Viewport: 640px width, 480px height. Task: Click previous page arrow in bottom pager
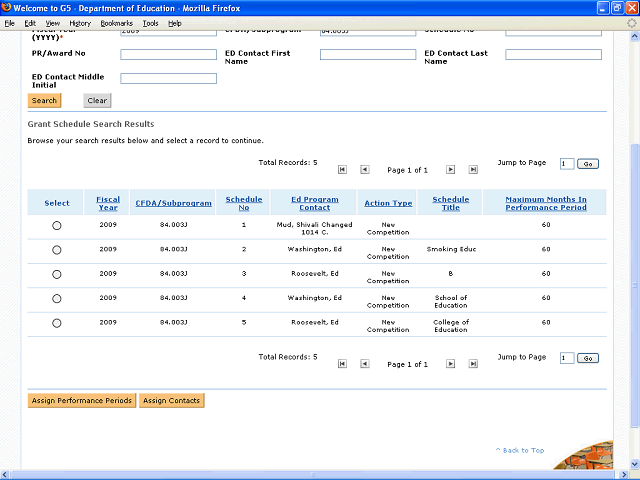point(365,364)
